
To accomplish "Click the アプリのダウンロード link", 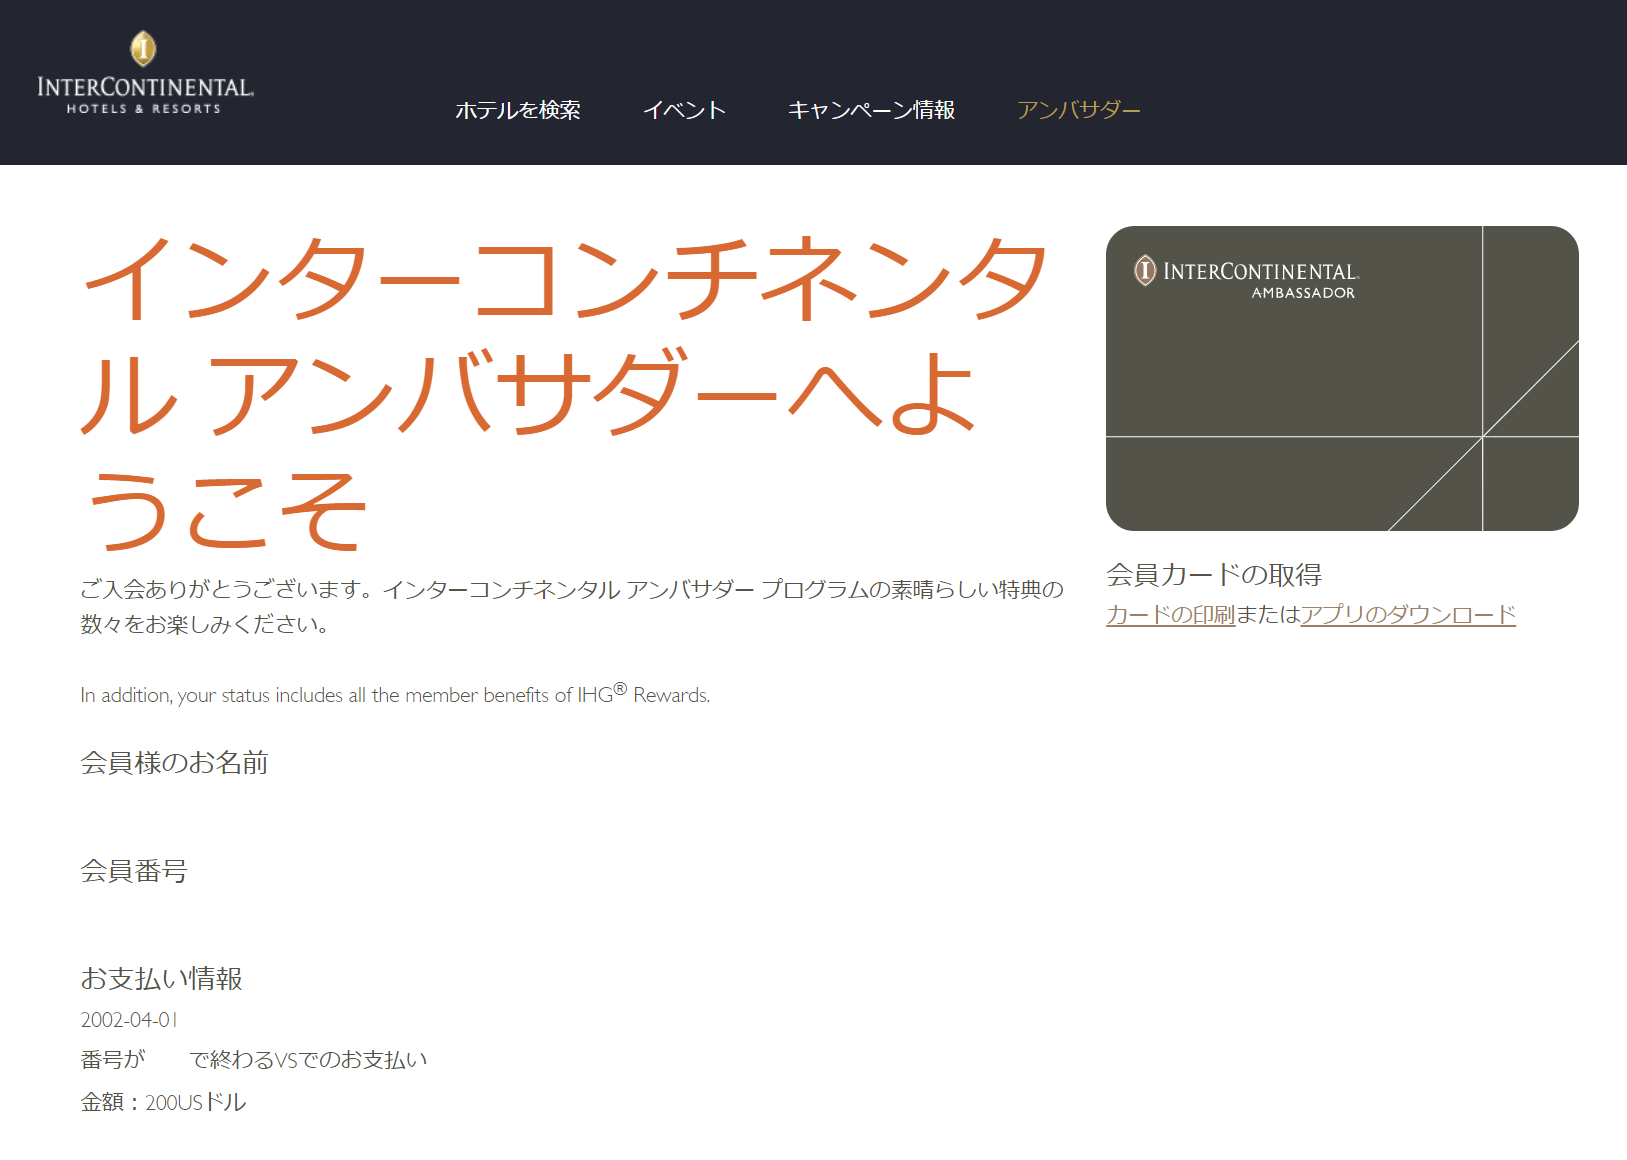I will (1408, 614).
